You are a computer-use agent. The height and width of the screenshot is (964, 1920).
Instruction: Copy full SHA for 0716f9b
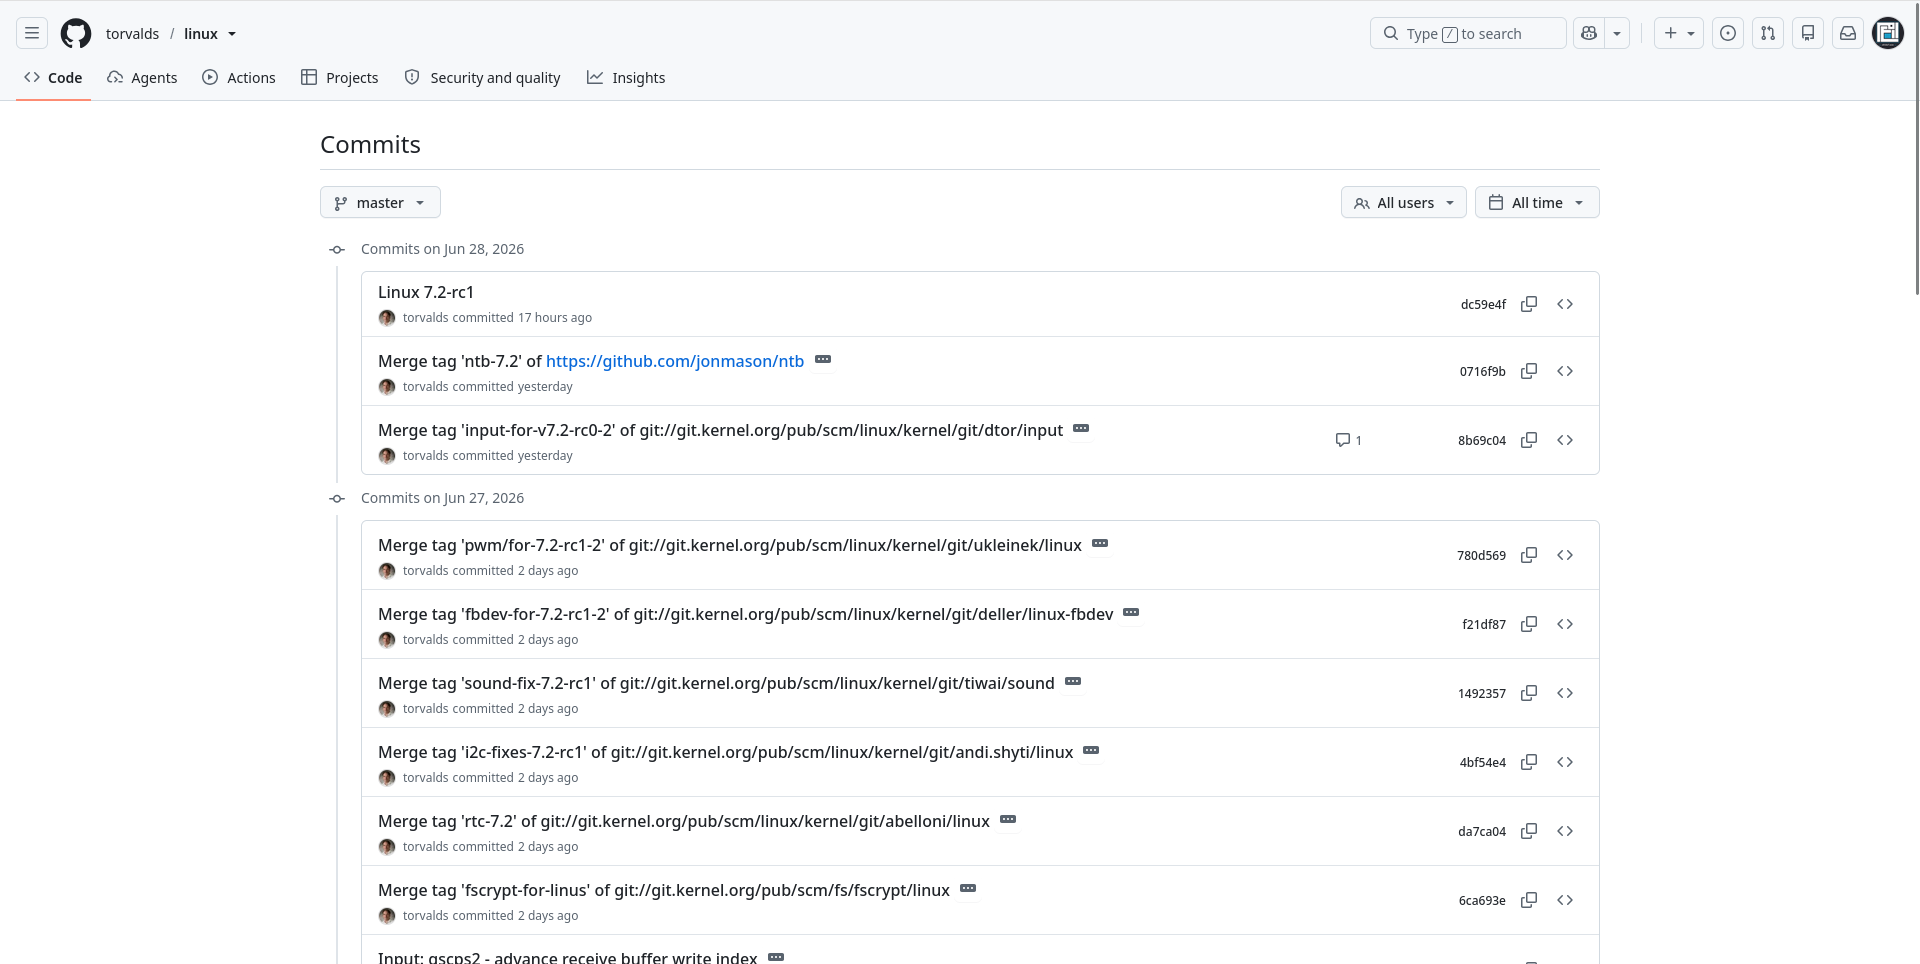(x=1529, y=371)
